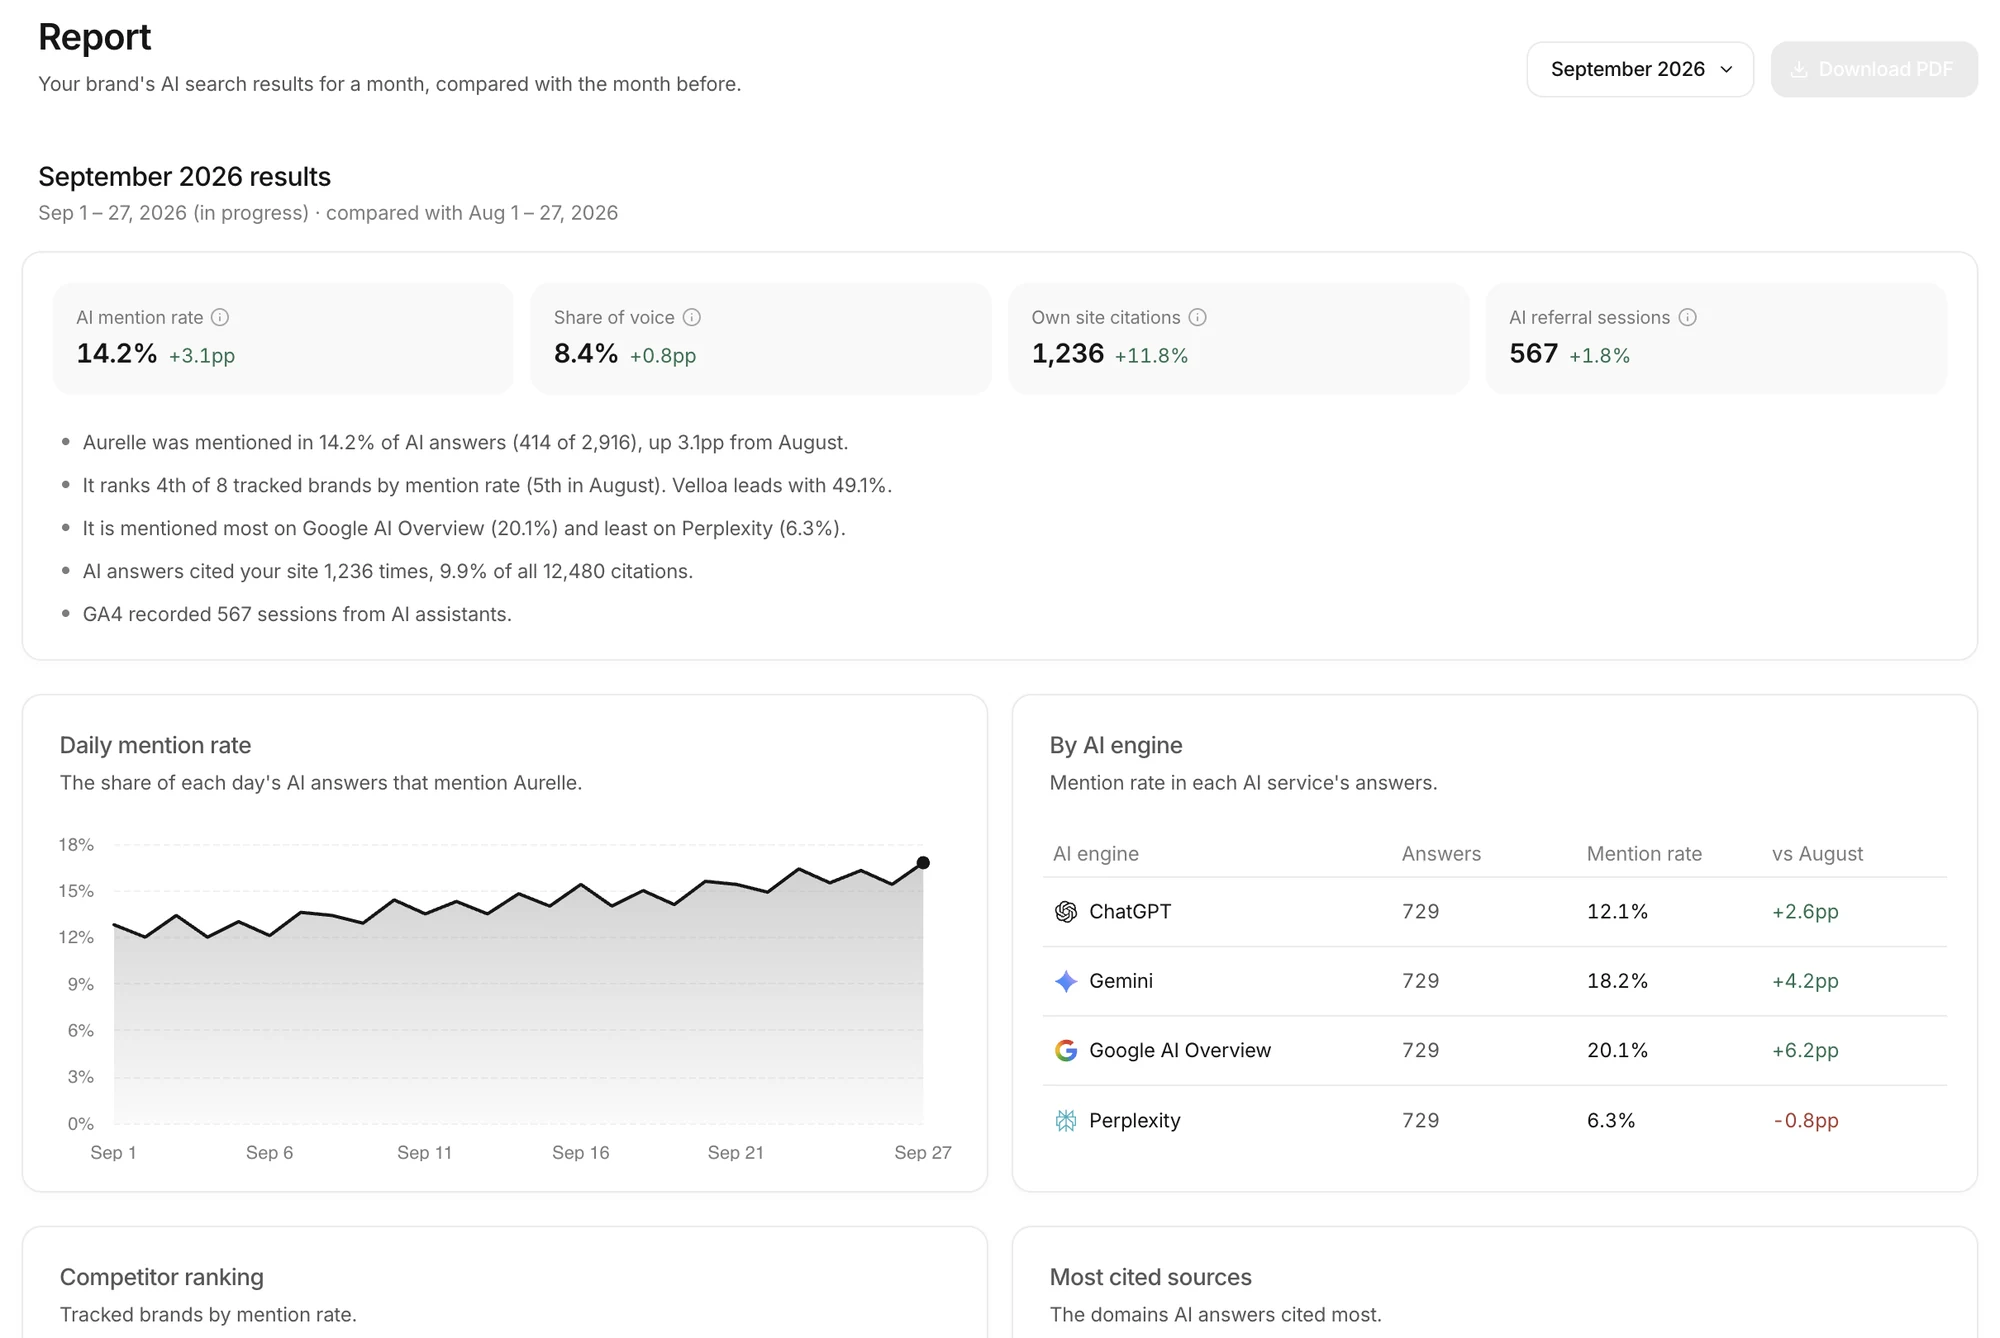Click the Gemini sparkle icon
Screen dimensions: 2000x1338
pyautogui.click(x=1066, y=981)
